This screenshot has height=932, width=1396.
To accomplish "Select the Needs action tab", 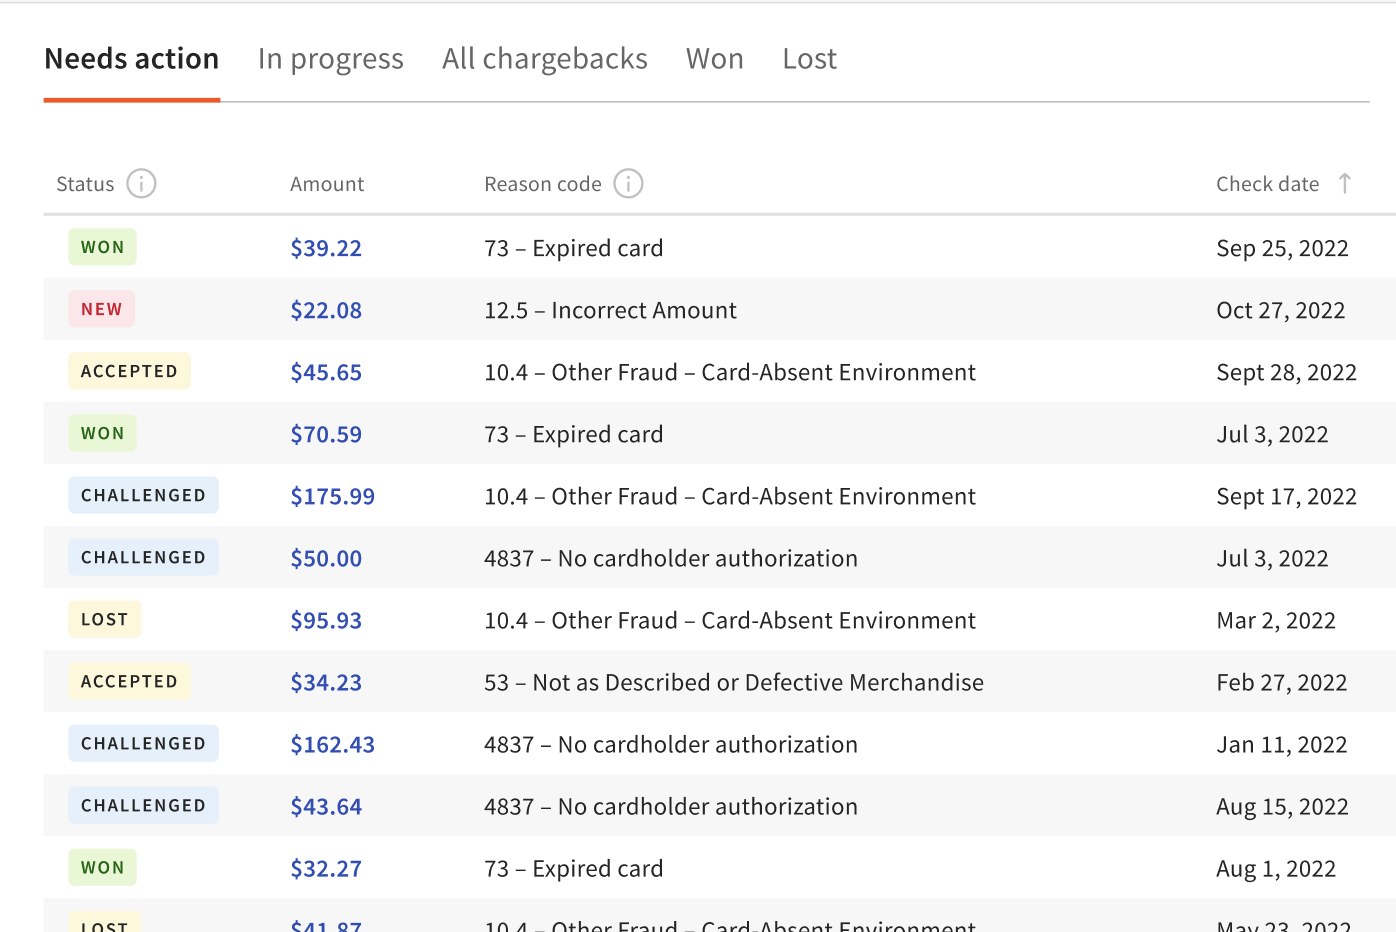I will tap(131, 59).
